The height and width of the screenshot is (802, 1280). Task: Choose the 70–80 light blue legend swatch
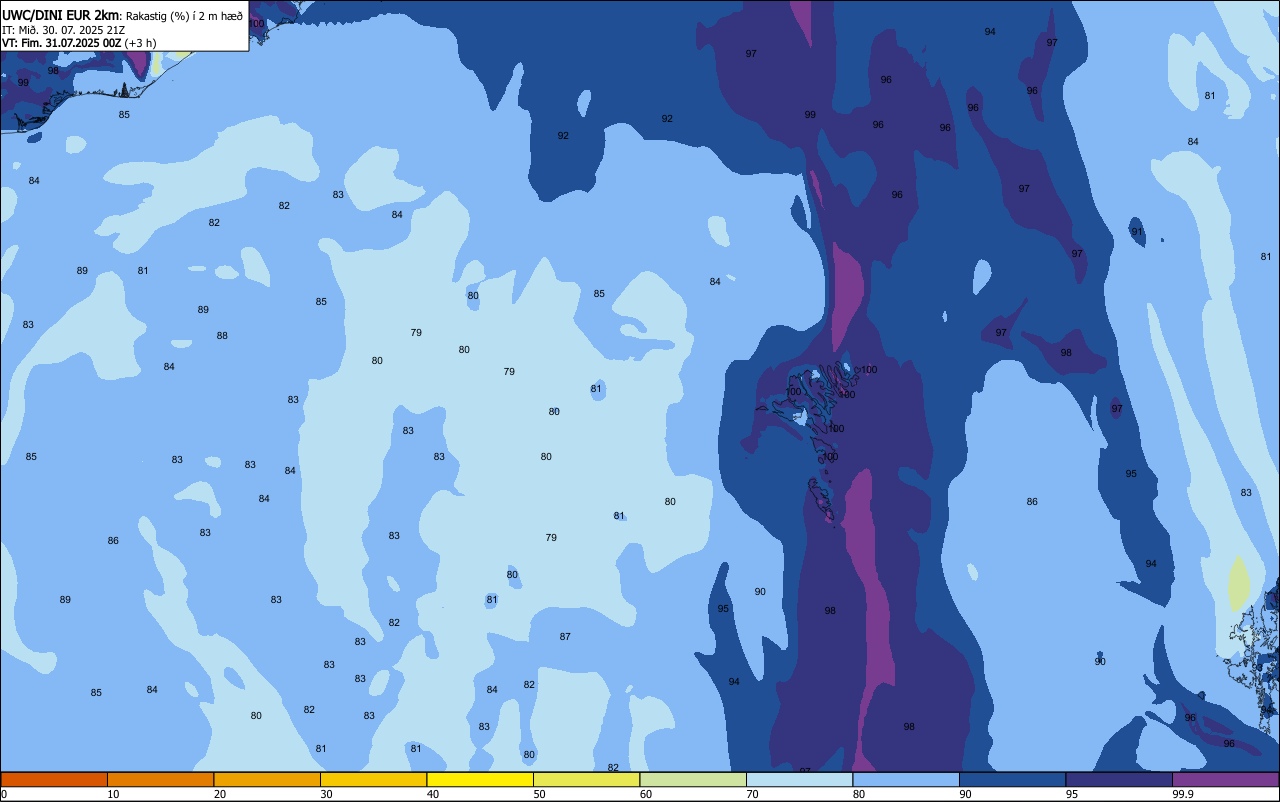(799, 779)
